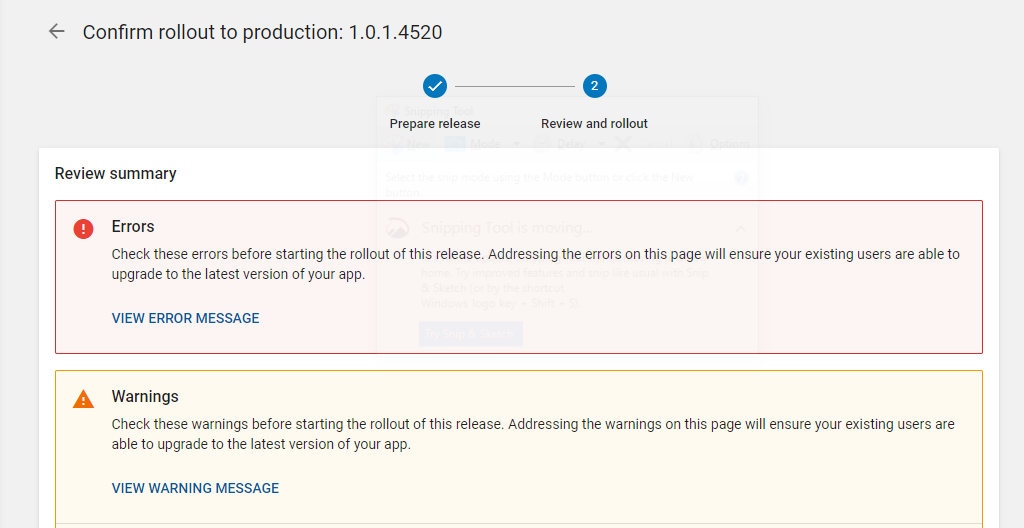Viewport: 1024px width, 528px height.
Task: Click the orange warning triangle icon
Action: 83,399
